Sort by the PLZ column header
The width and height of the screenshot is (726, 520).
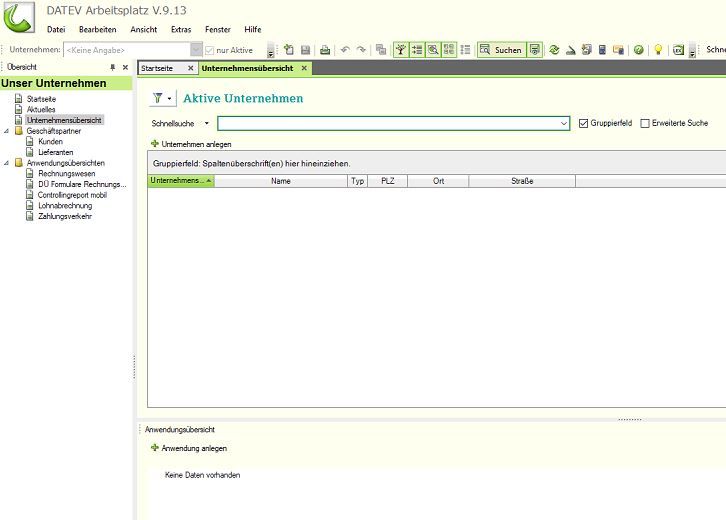pos(388,181)
